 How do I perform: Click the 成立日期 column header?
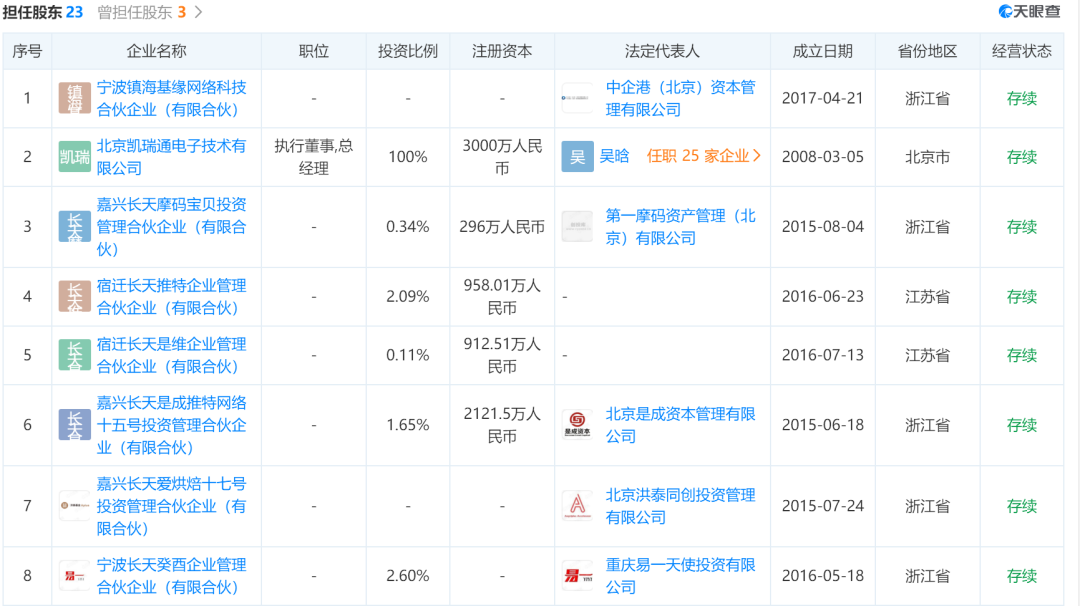pyautogui.click(x=822, y=52)
